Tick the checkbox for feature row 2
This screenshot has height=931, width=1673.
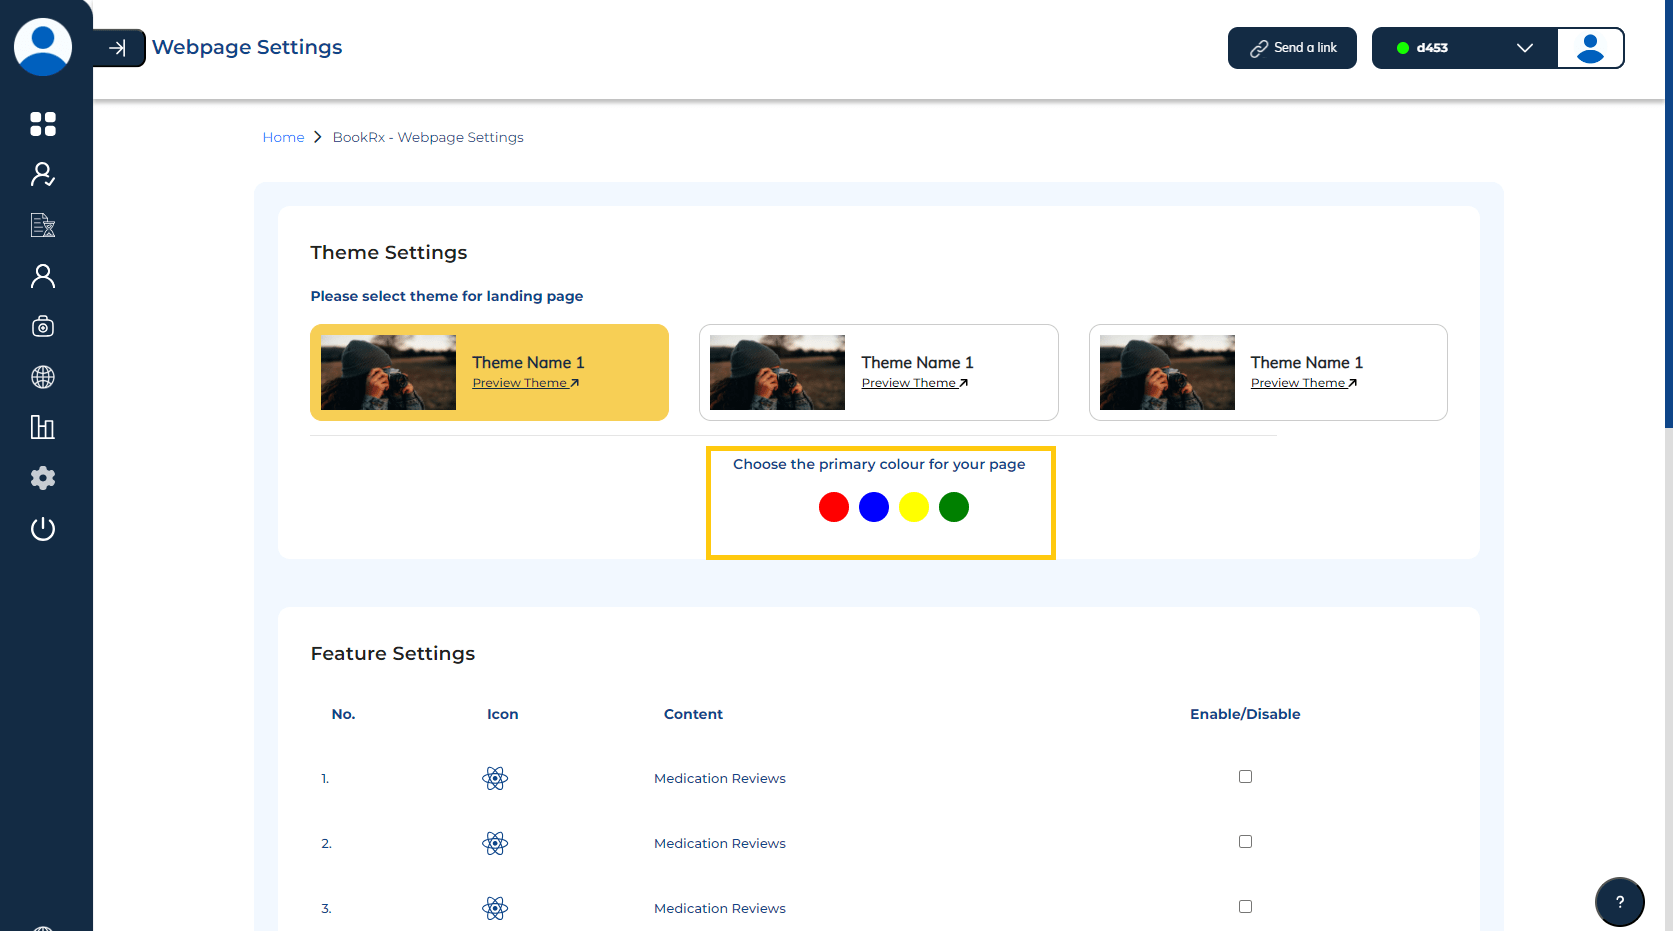point(1245,842)
